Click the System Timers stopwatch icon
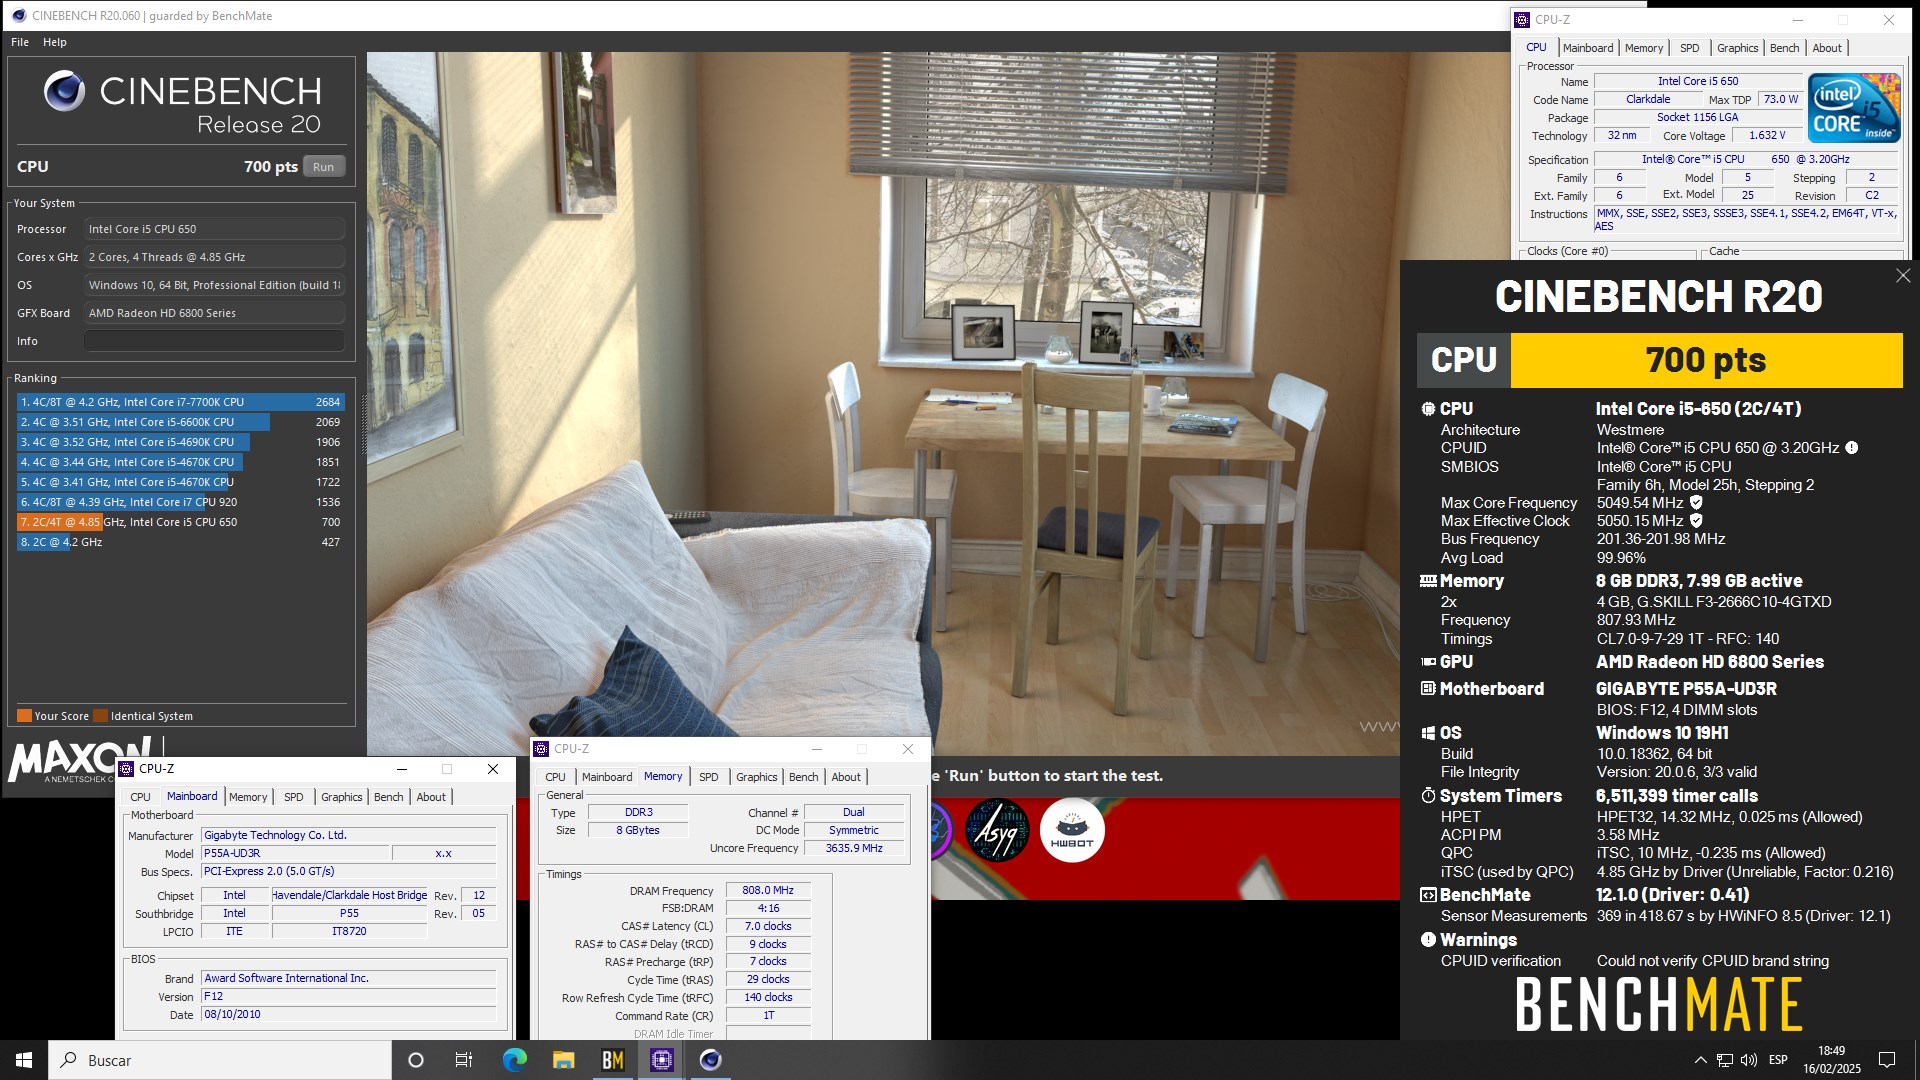 click(1428, 796)
